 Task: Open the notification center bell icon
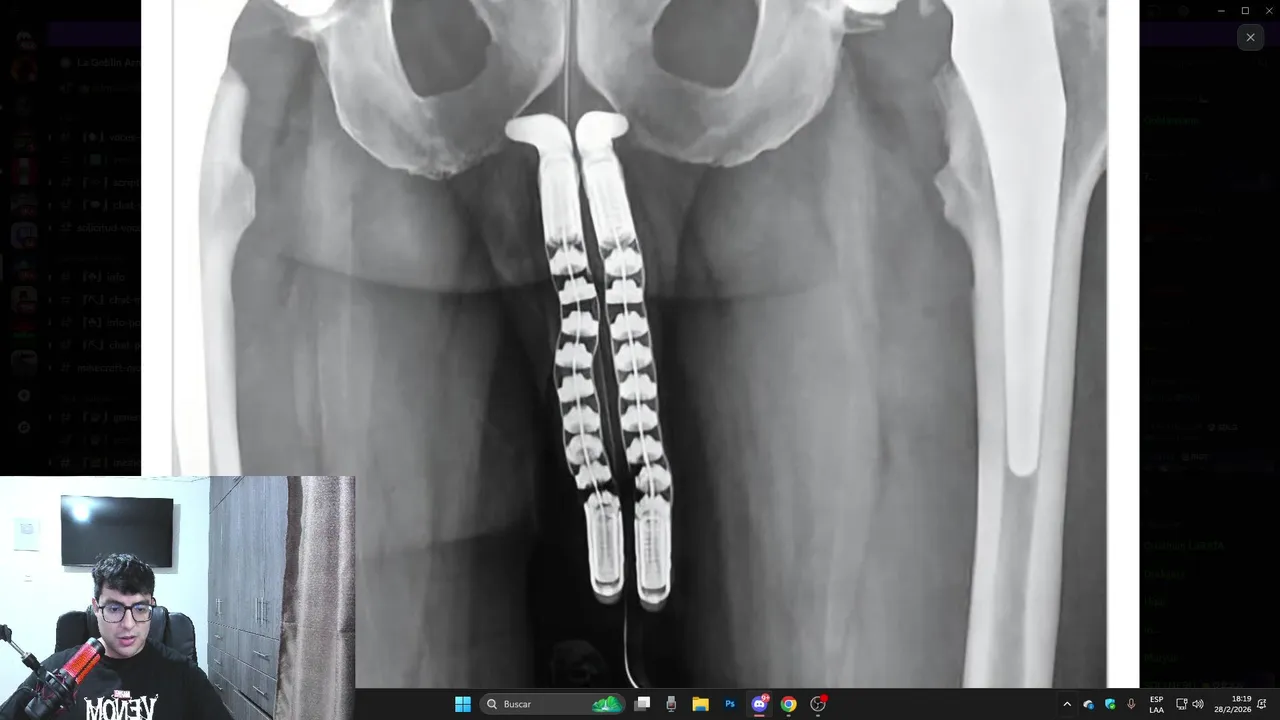(x=1263, y=704)
